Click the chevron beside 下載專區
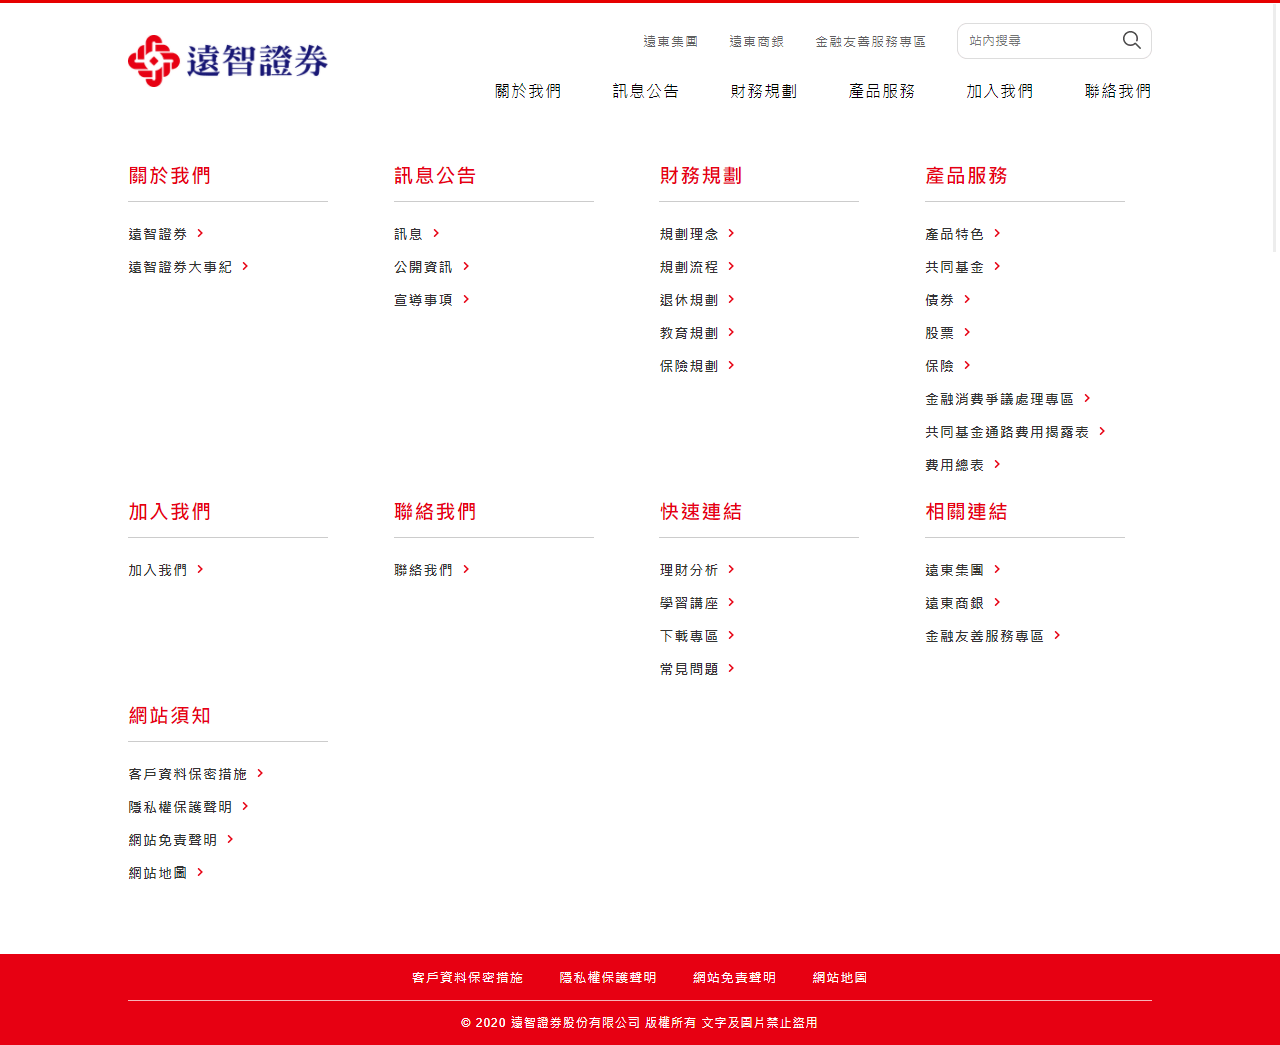The image size is (1280, 1045). pyautogui.click(x=731, y=635)
